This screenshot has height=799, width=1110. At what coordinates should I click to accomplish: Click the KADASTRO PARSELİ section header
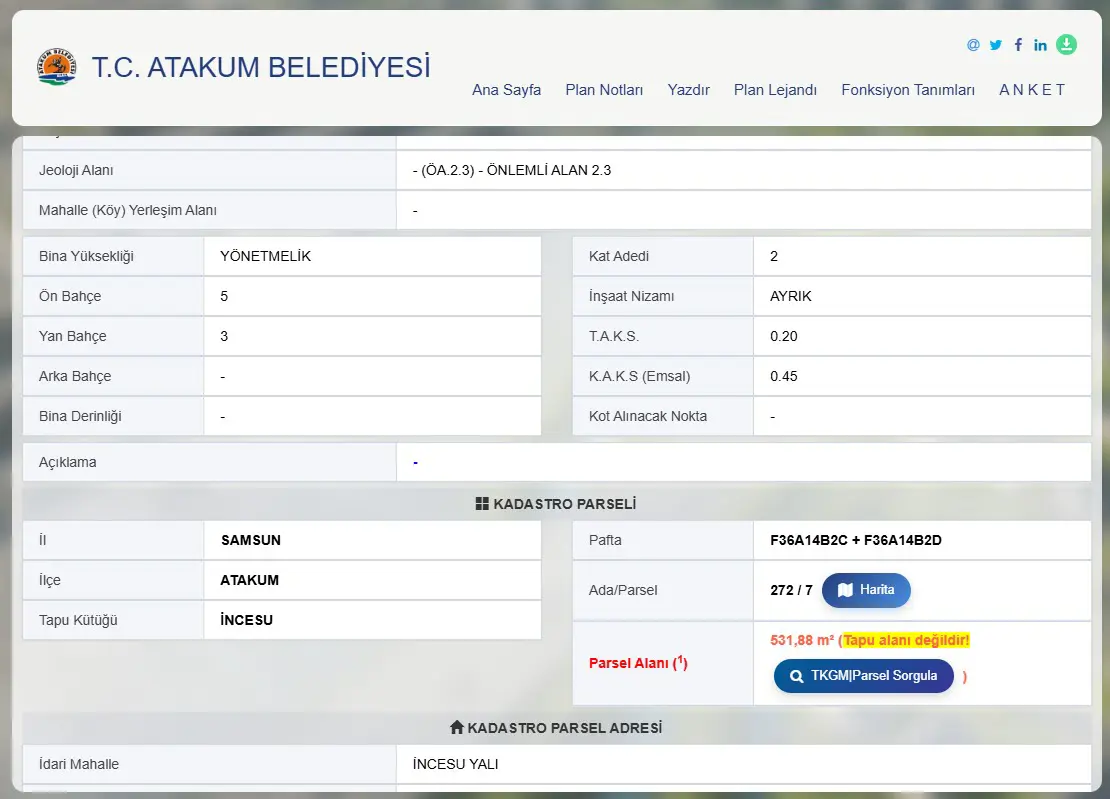[556, 504]
